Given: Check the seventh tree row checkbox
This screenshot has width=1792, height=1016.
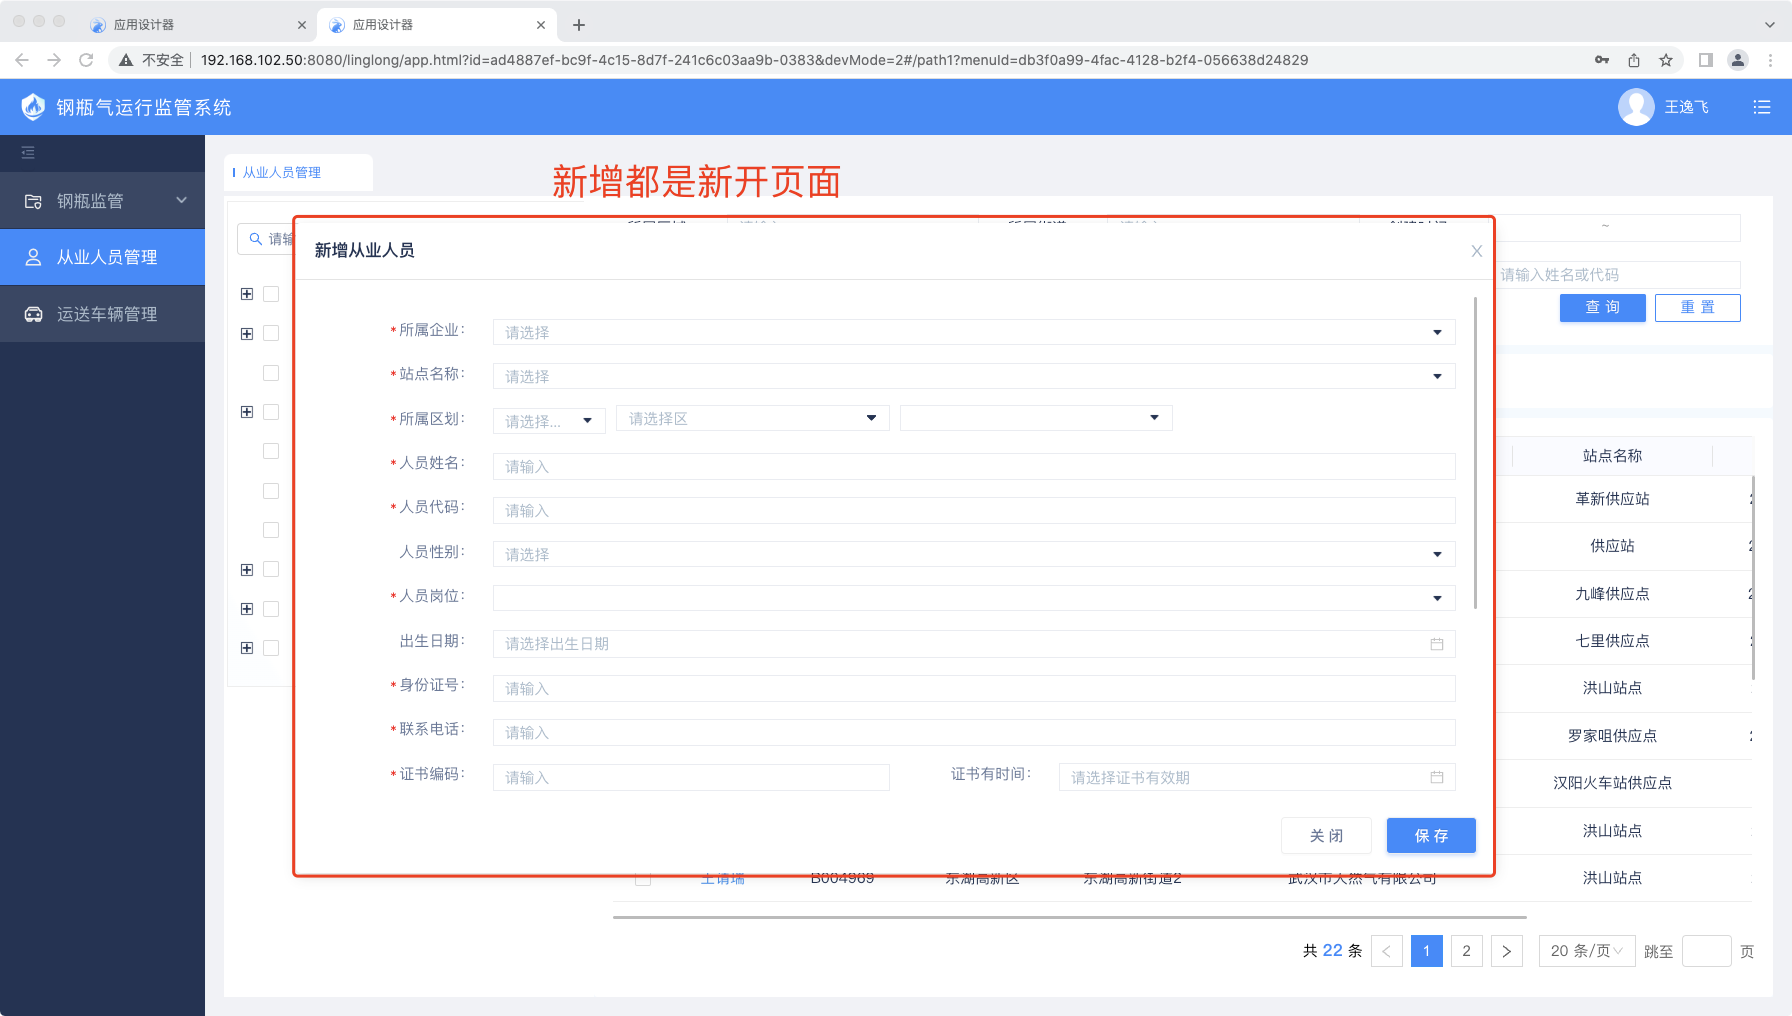Looking at the screenshot, I should point(271,530).
